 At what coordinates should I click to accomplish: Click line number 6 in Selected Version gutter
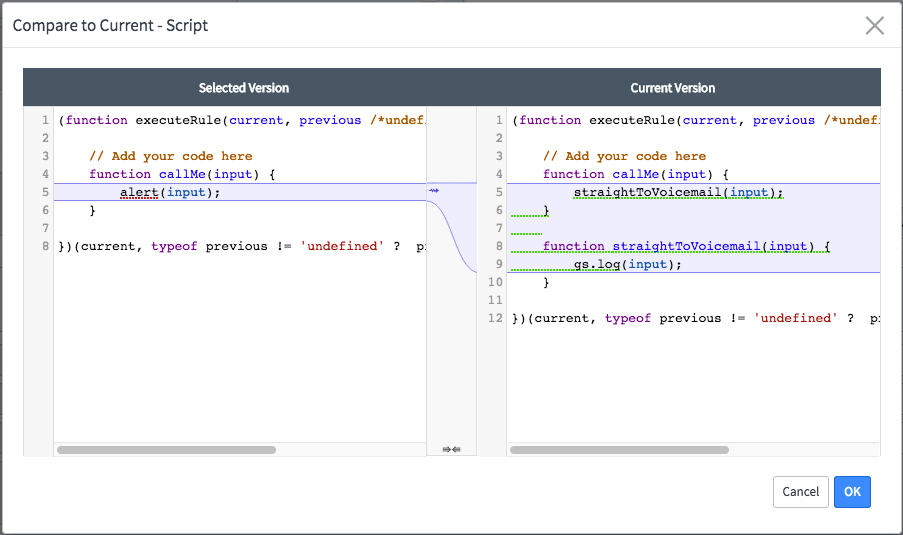pos(45,210)
